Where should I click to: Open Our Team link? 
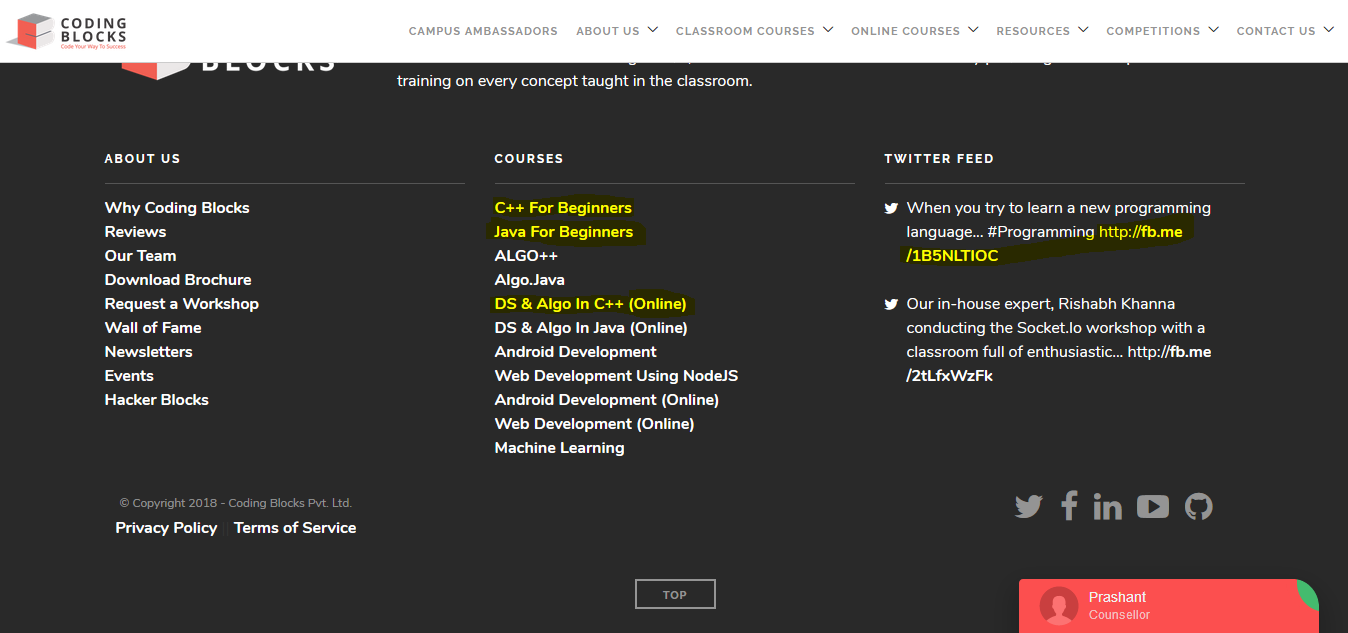pyautogui.click(x=140, y=256)
